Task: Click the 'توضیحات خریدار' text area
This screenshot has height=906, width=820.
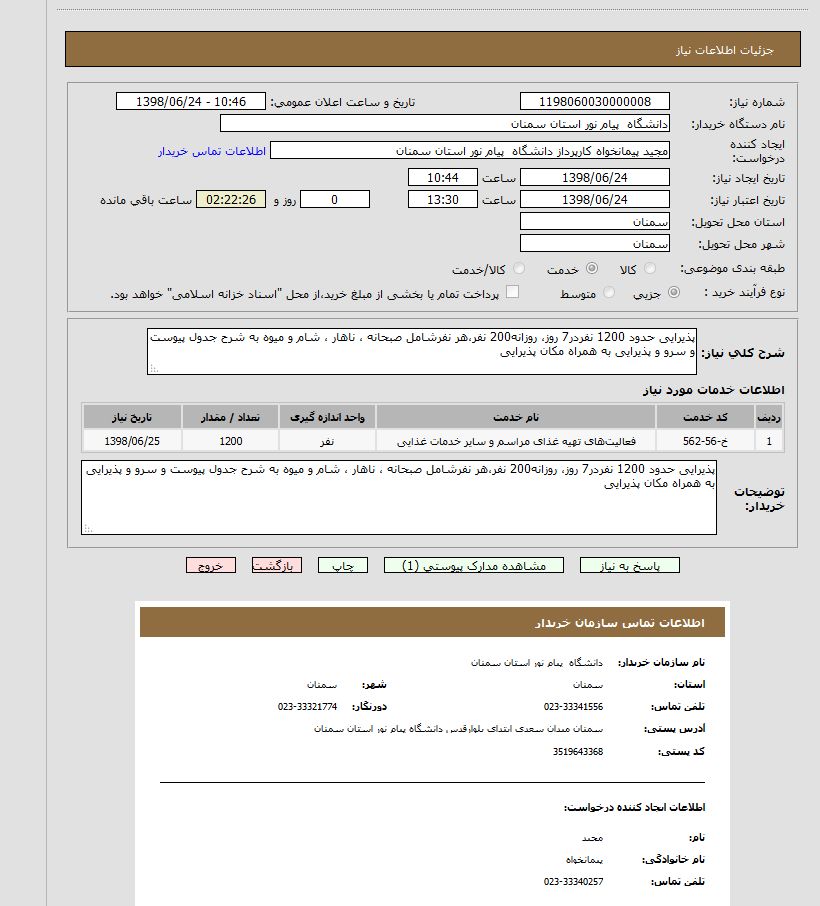Action: pyautogui.click(x=398, y=497)
